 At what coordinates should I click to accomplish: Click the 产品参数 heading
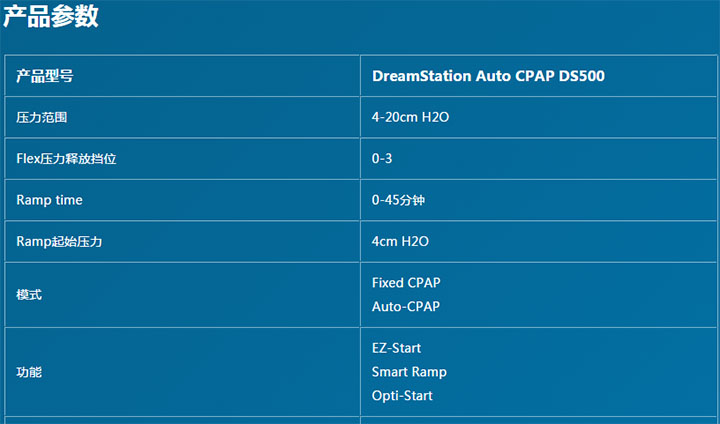pyautogui.click(x=51, y=17)
